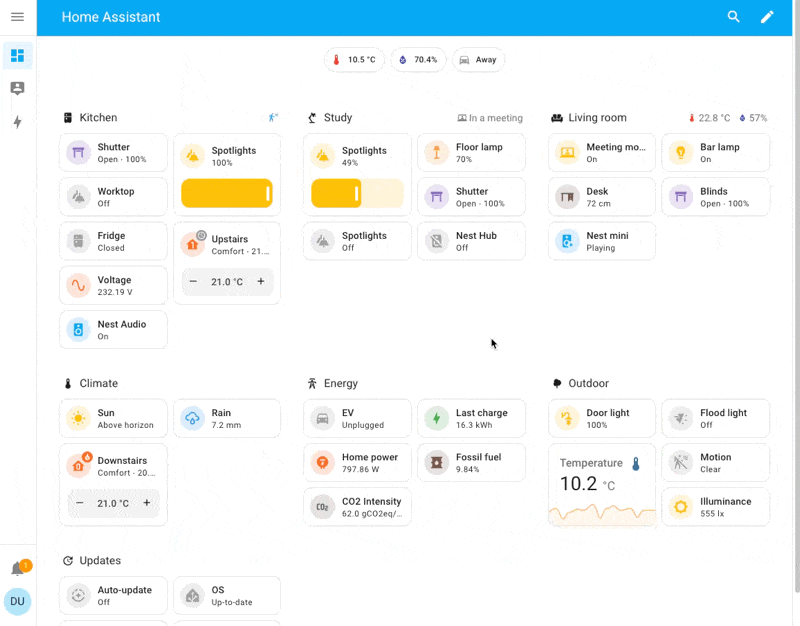Increase Upstairs thermostat temperature with plus
800x626 pixels.
[261, 282]
